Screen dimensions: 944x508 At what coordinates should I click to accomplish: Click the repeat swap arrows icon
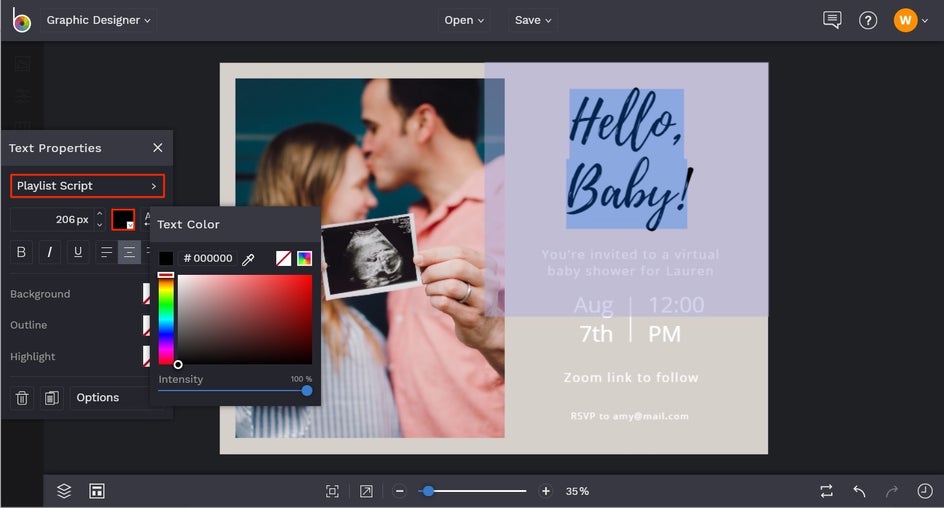coord(827,491)
